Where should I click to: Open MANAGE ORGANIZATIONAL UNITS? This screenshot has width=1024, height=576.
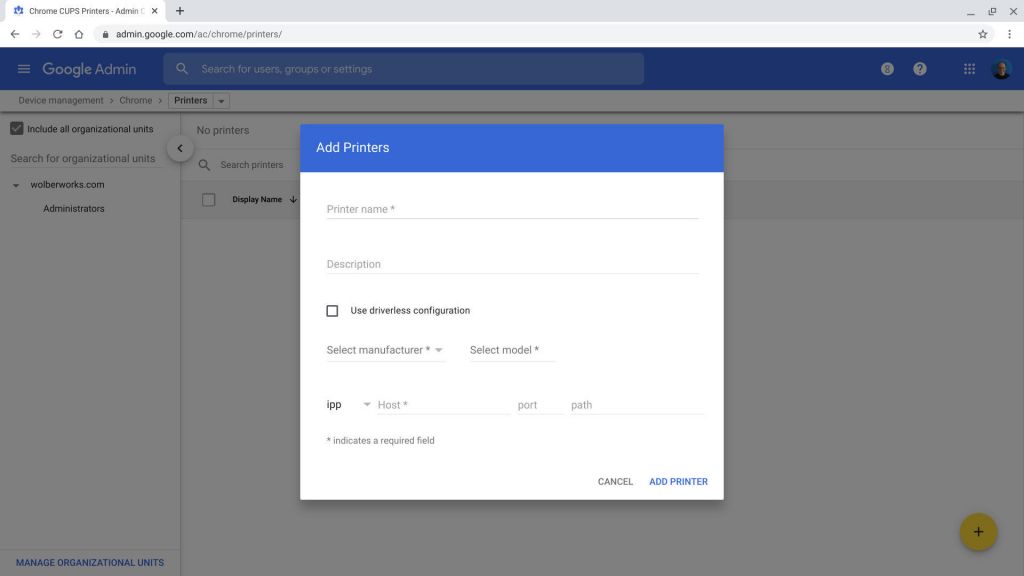pos(89,562)
